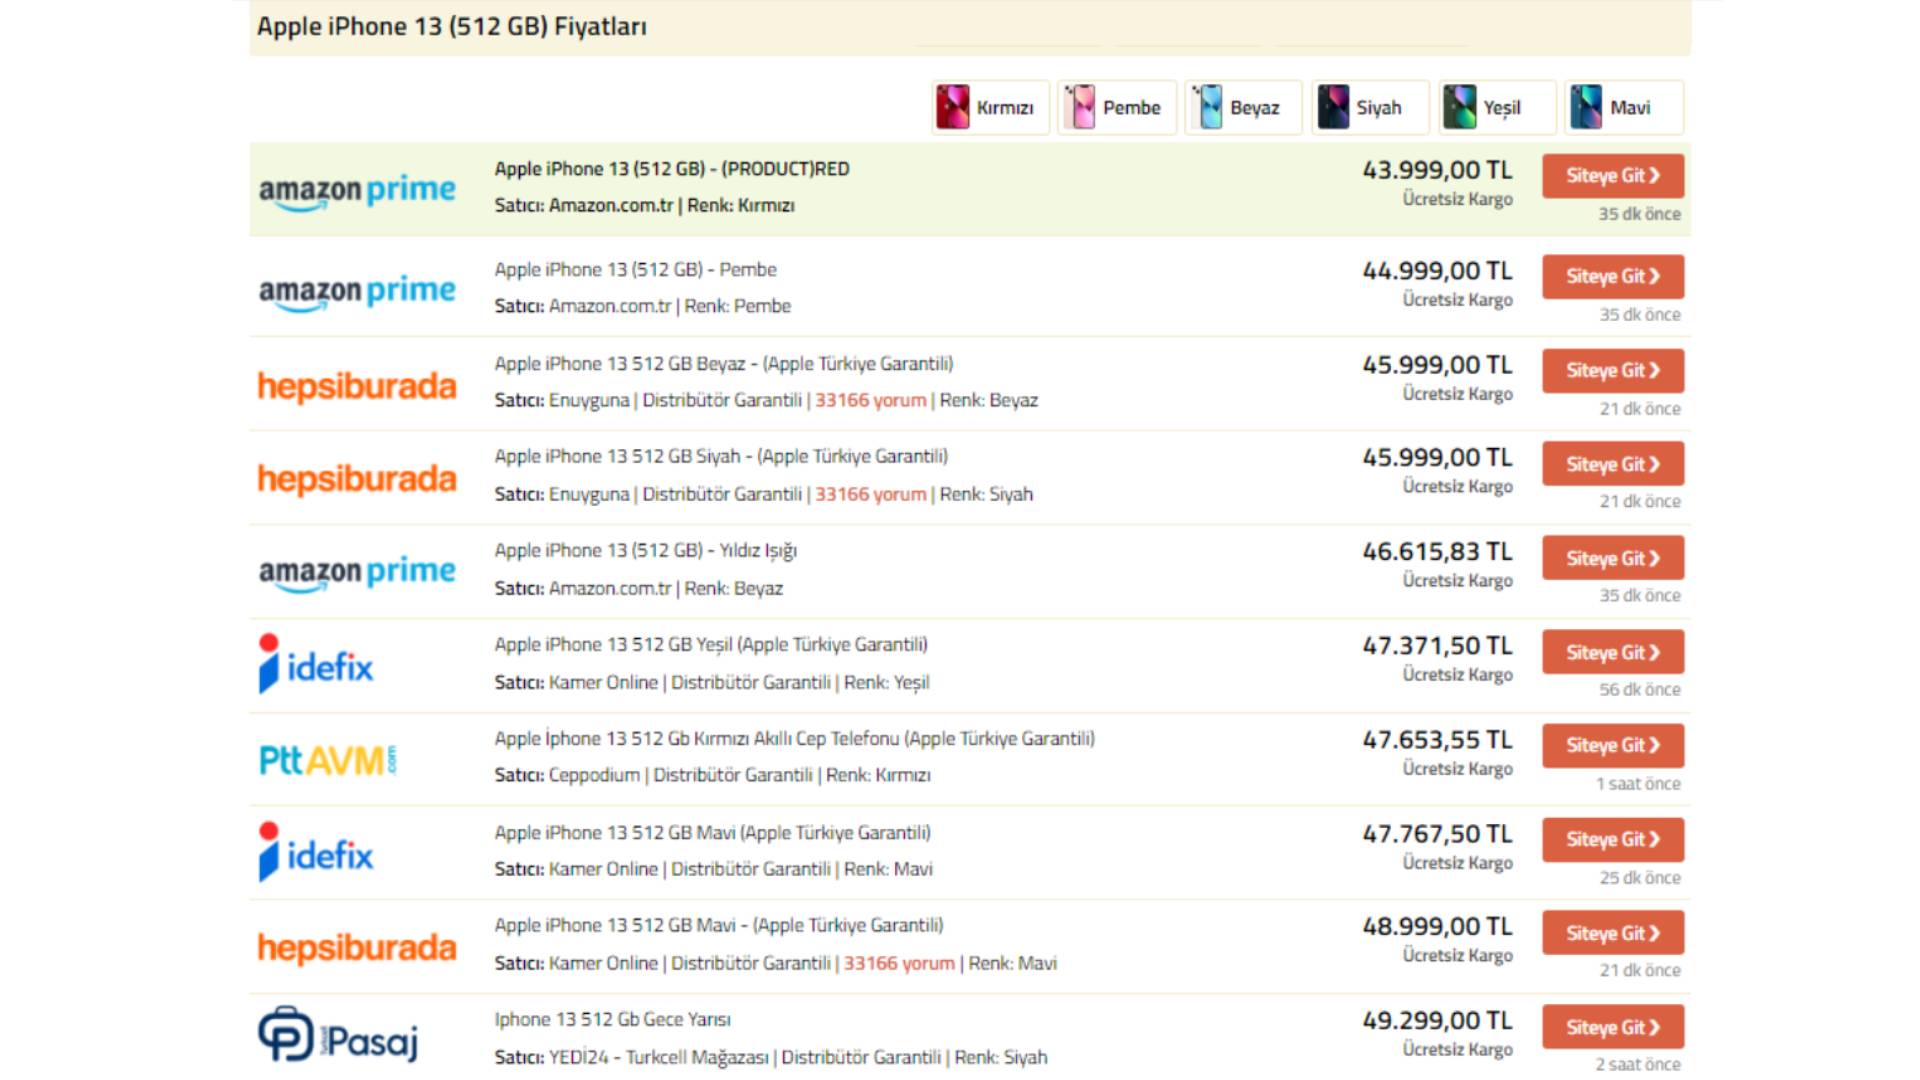Open amazon prime logo in (PRODUCT)RED row

(x=357, y=190)
